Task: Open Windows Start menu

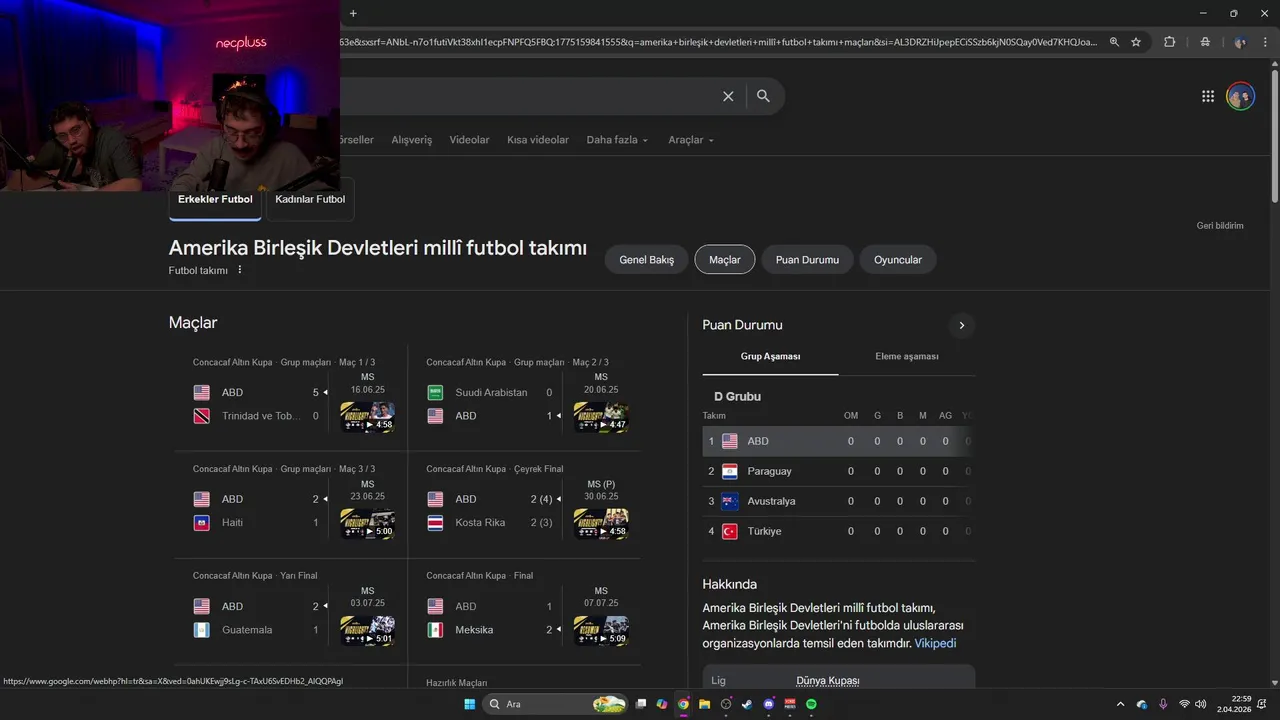Action: tap(469, 704)
